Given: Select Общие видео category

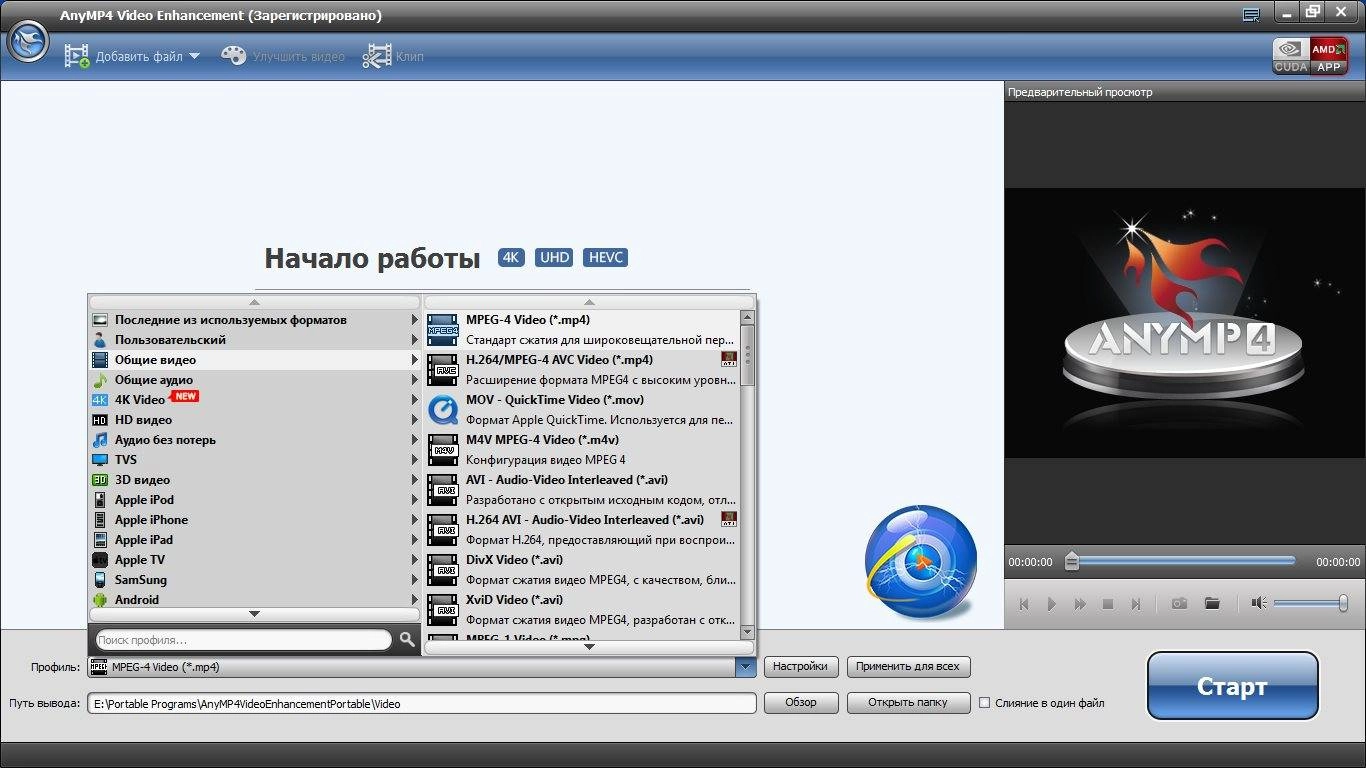Looking at the screenshot, I should [254, 360].
